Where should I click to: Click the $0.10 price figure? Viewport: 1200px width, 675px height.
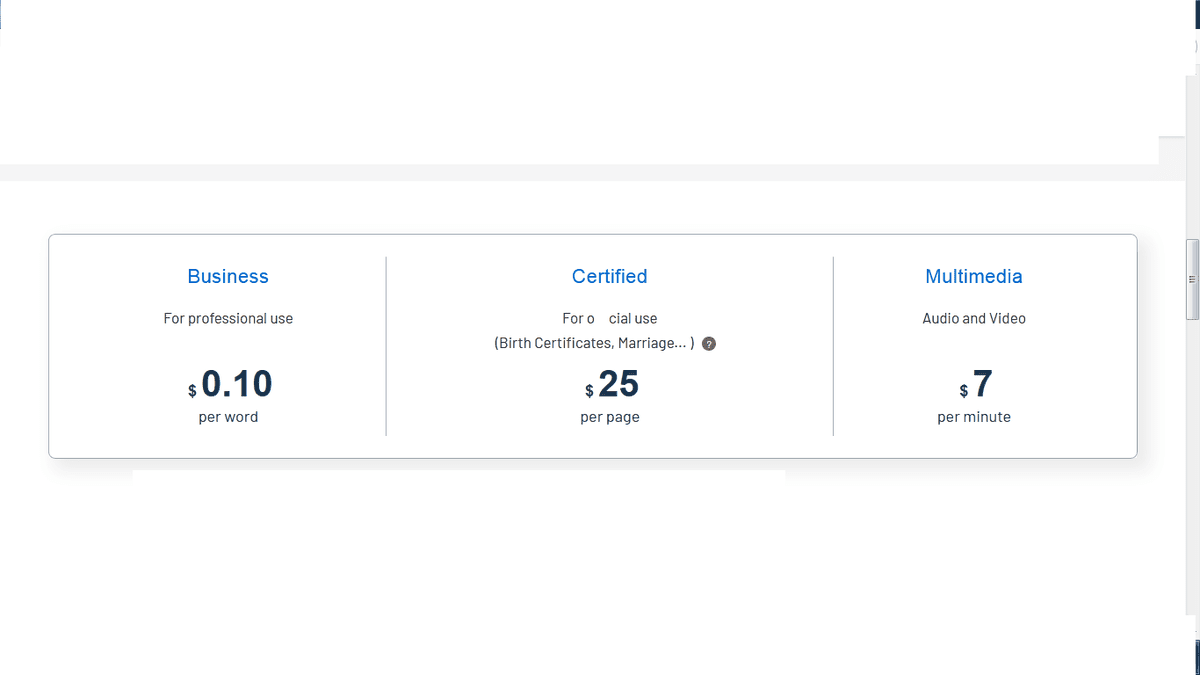(237, 384)
